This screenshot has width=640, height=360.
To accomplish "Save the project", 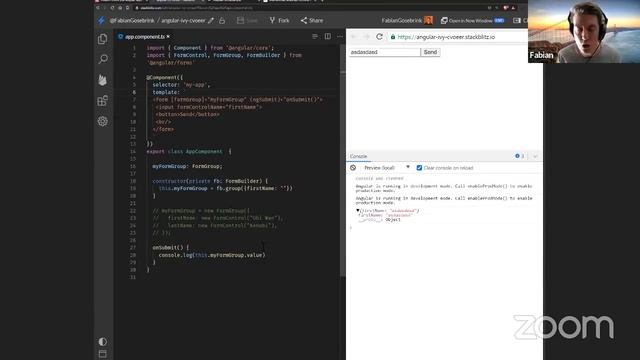I will point(247,20).
